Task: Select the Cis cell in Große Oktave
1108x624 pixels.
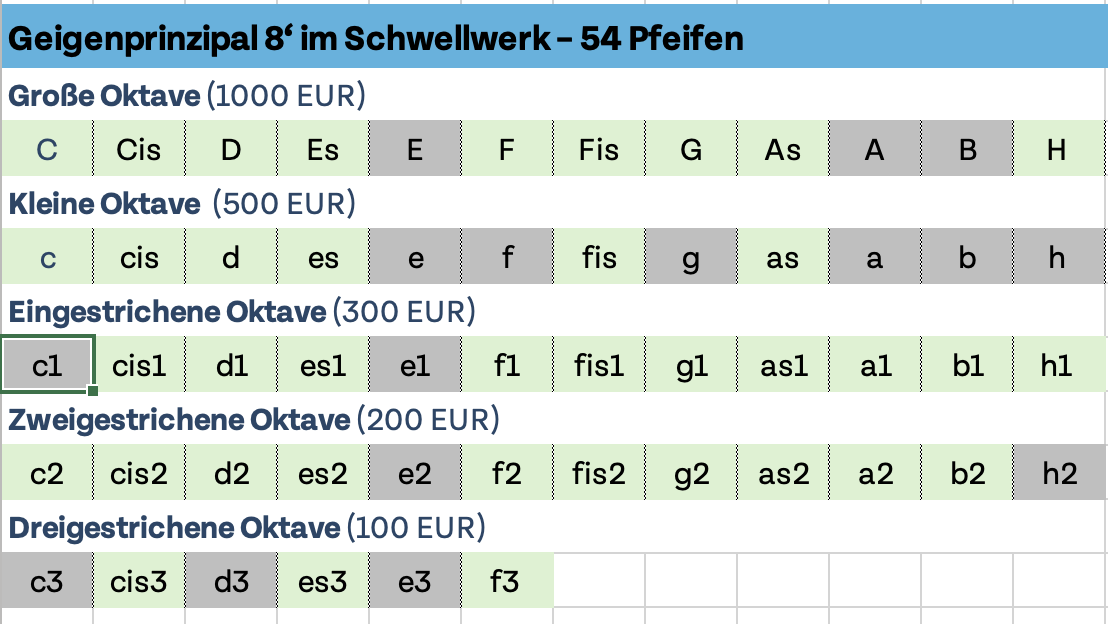Action: pyautogui.click(x=138, y=150)
